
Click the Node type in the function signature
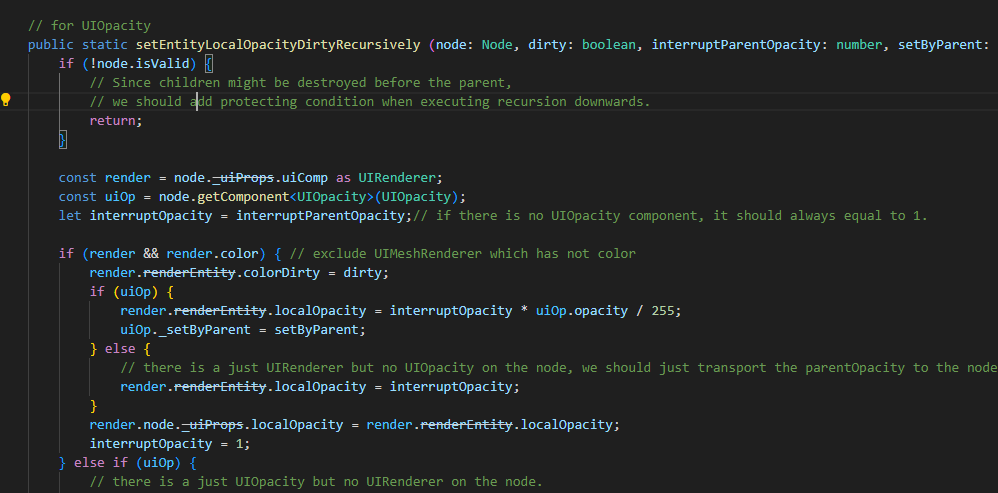(497, 44)
